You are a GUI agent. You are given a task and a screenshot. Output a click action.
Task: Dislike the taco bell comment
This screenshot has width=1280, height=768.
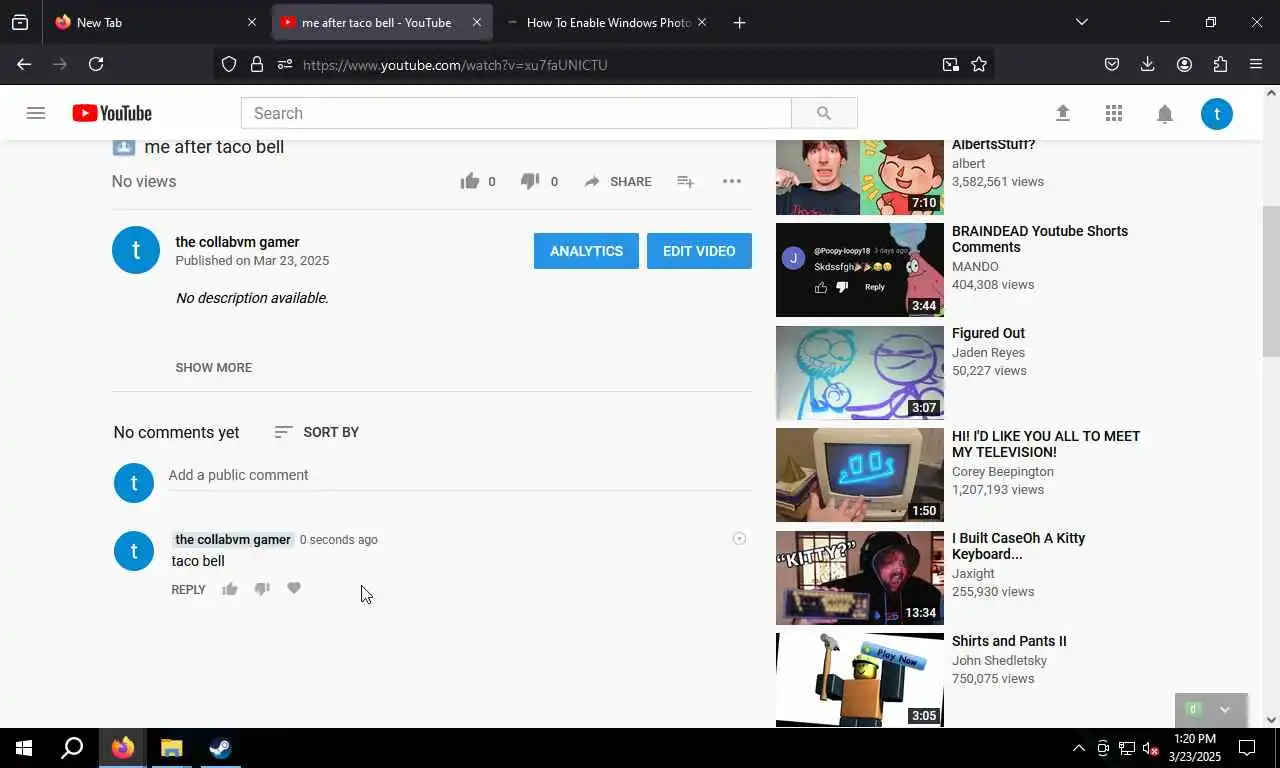point(262,589)
